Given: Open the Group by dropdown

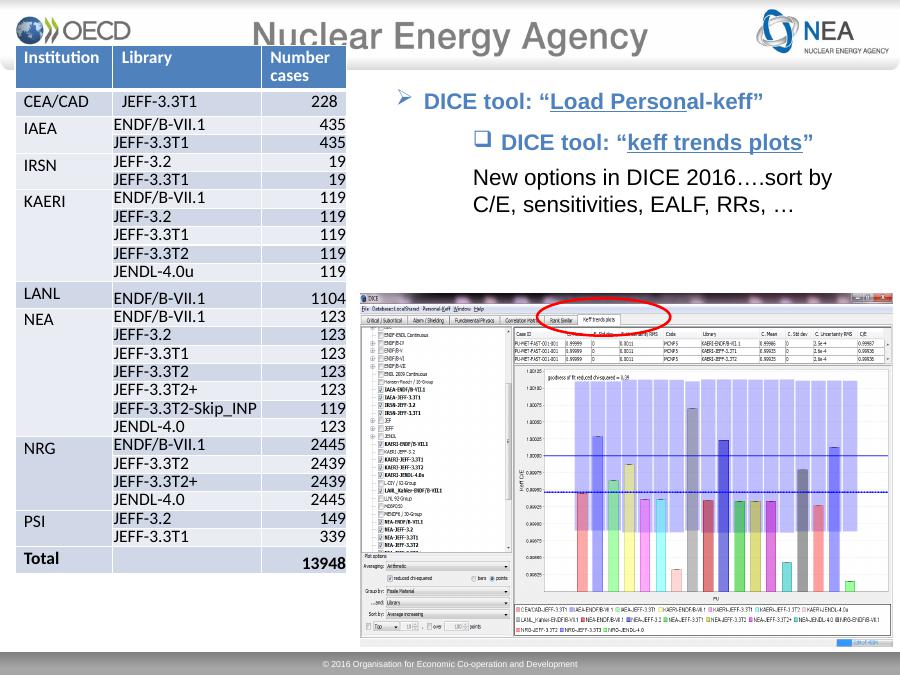Looking at the screenshot, I should coord(446,591).
